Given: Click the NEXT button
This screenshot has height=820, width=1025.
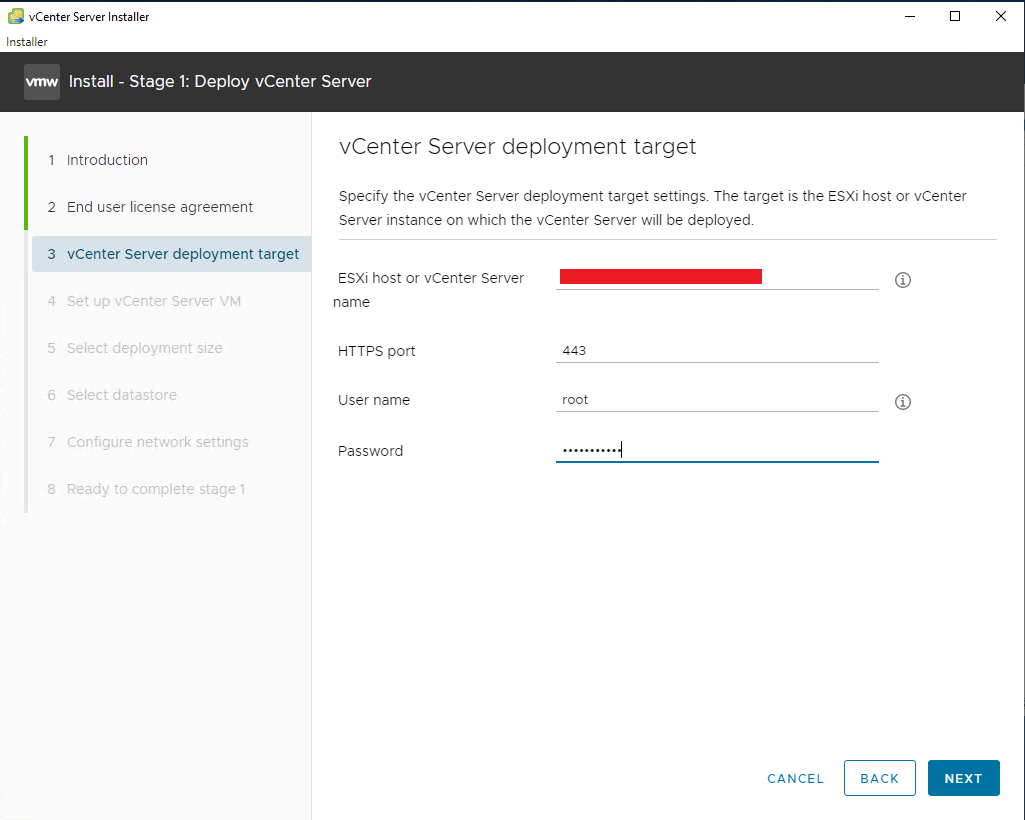Looking at the screenshot, I should tap(964, 778).
